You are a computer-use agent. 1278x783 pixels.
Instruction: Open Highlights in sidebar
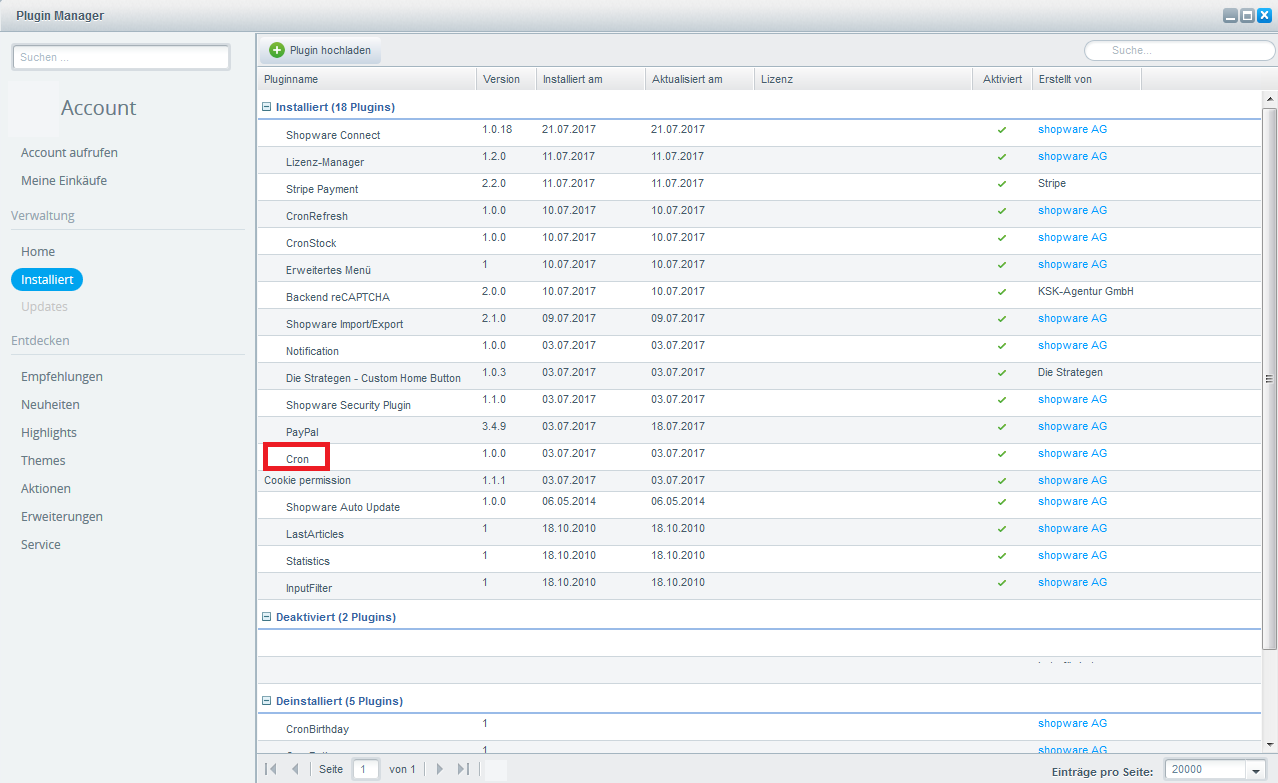coord(49,433)
